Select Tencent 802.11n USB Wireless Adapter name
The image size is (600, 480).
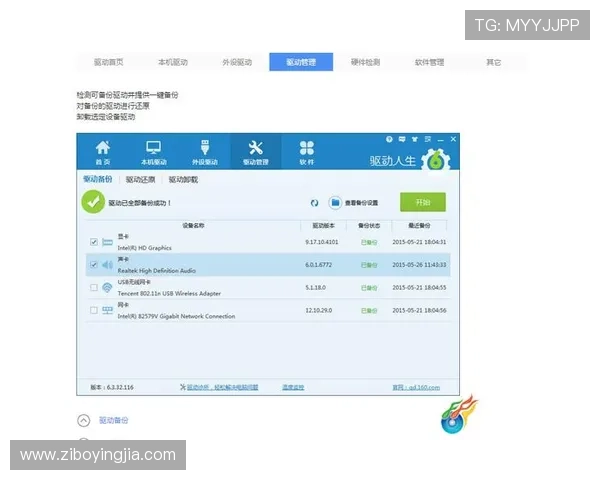[x=169, y=294]
